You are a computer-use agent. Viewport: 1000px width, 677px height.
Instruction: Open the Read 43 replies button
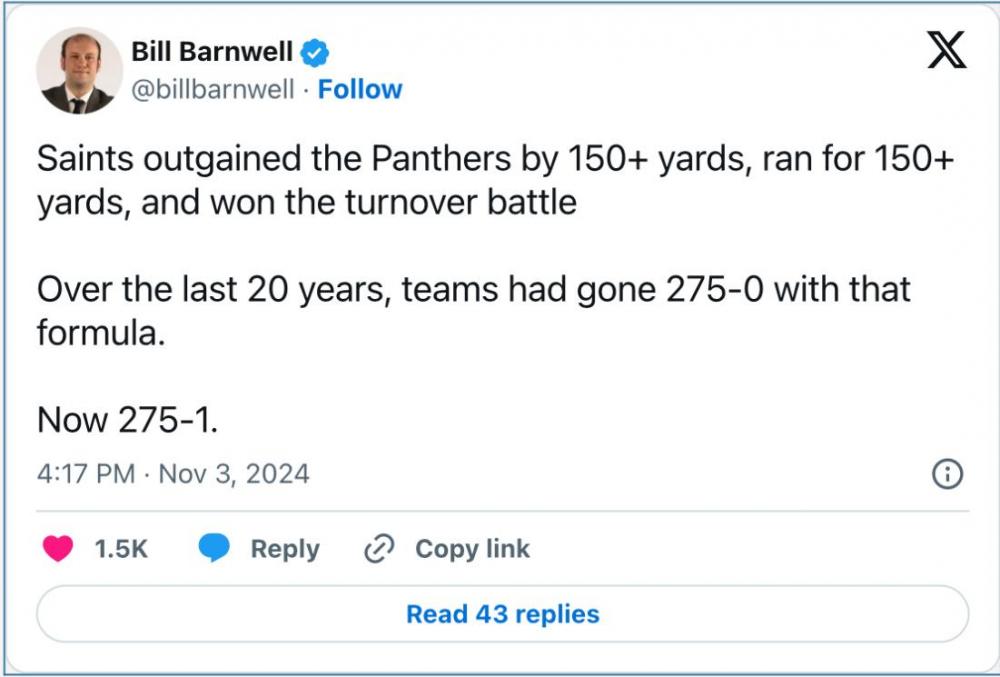tap(502, 613)
